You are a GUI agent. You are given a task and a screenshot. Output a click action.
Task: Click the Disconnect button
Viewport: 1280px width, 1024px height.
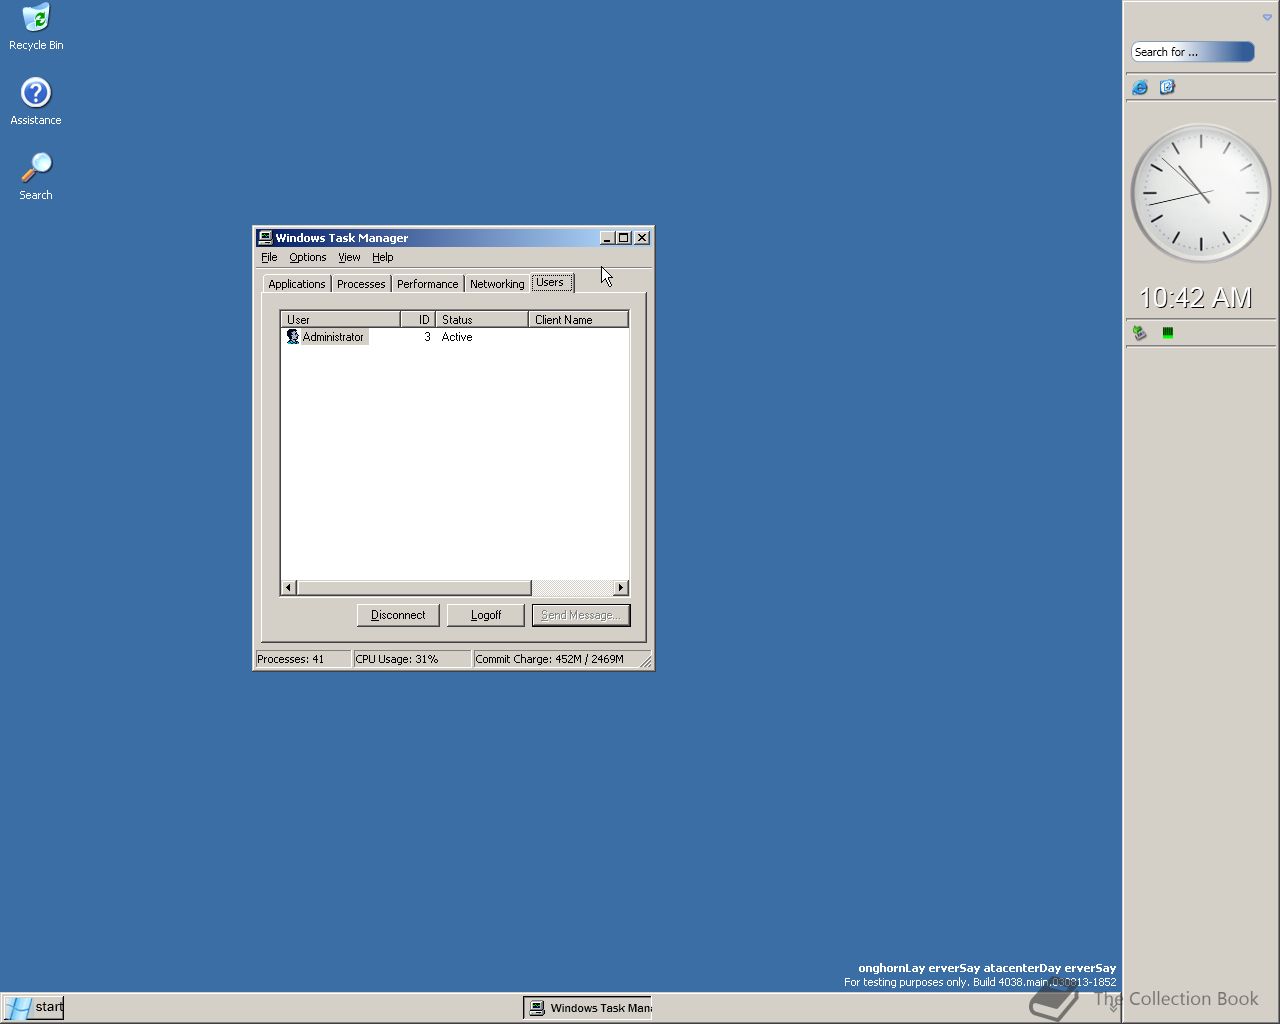398,615
